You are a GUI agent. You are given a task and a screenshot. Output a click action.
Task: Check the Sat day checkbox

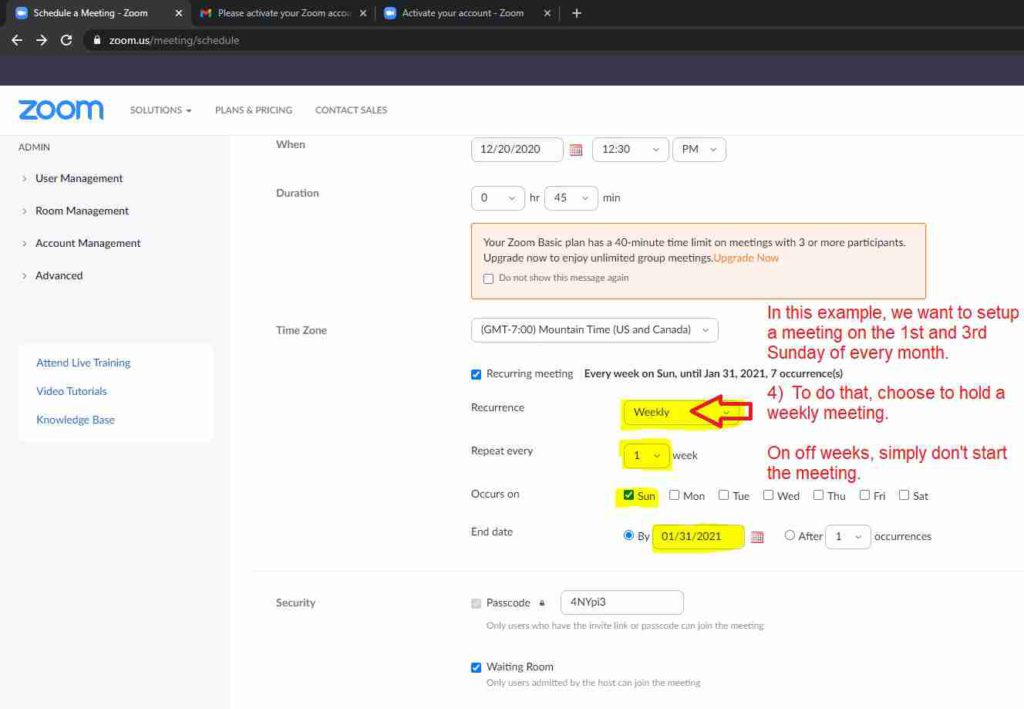pos(904,496)
